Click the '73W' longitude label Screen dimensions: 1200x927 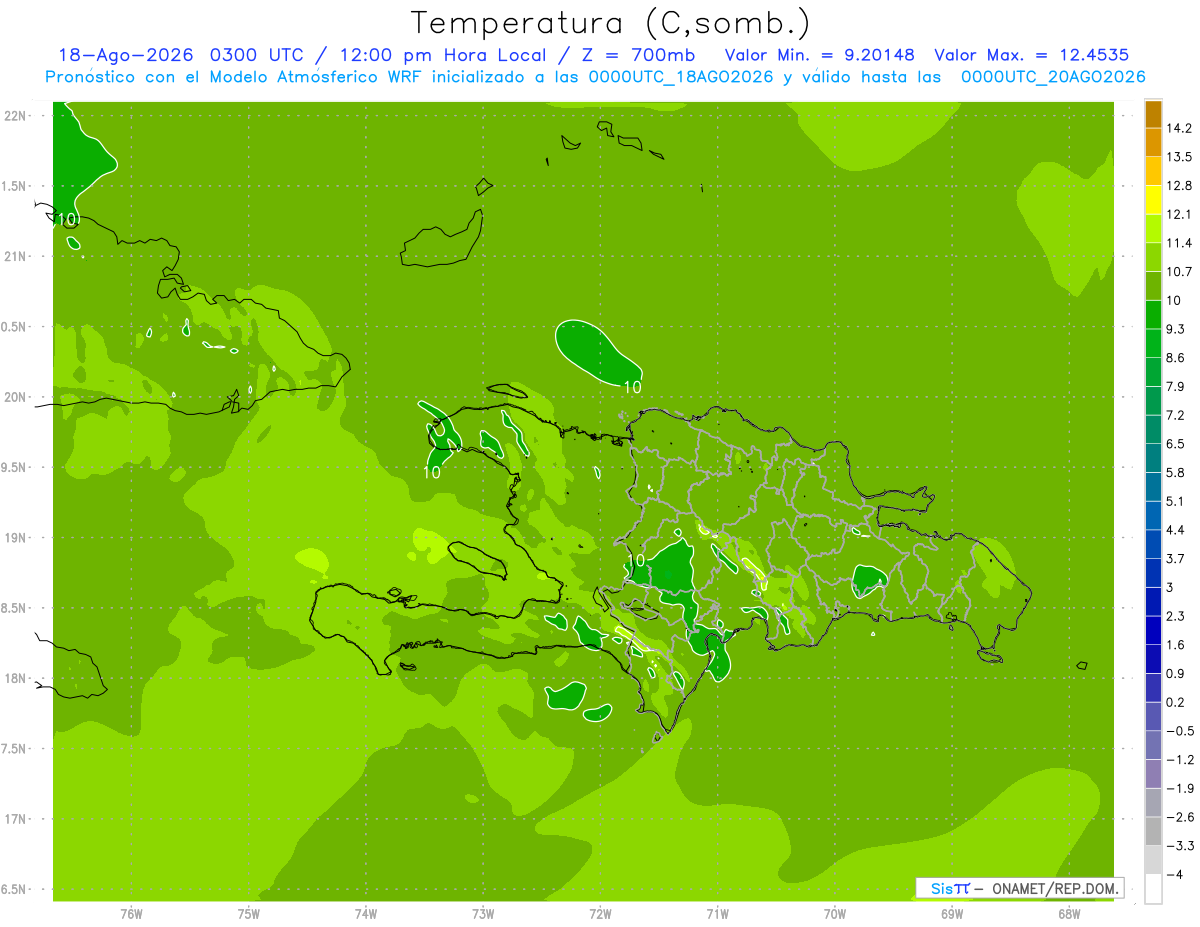coord(483,914)
